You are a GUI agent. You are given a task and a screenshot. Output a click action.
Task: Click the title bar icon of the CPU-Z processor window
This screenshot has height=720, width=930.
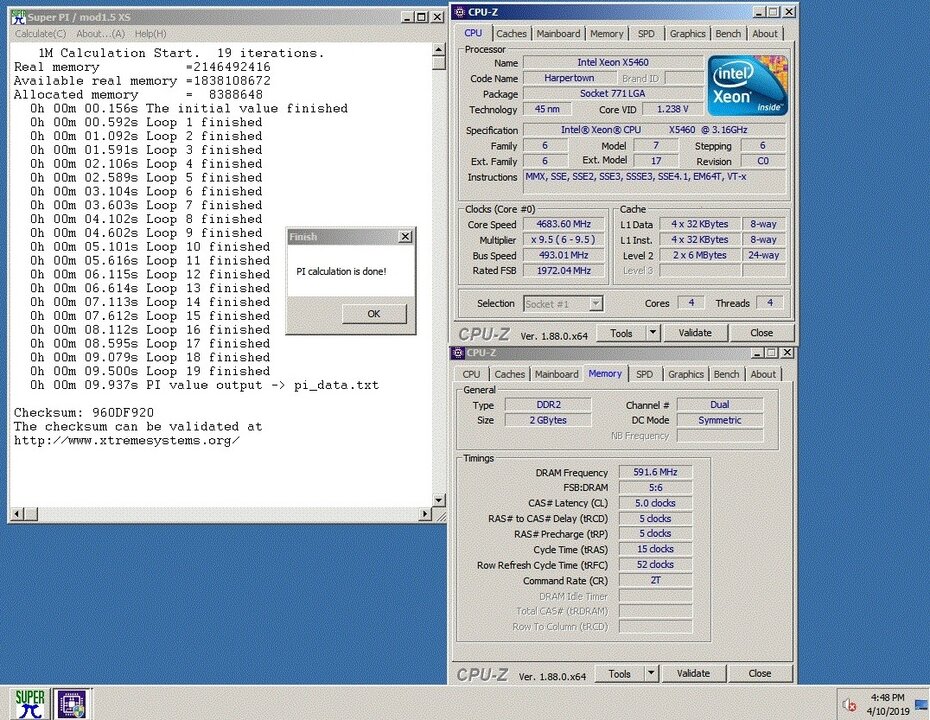[459, 12]
